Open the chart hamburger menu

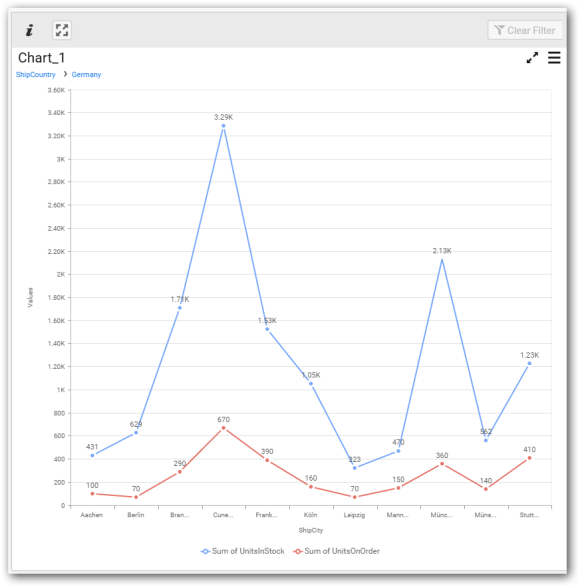click(x=554, y=58)
